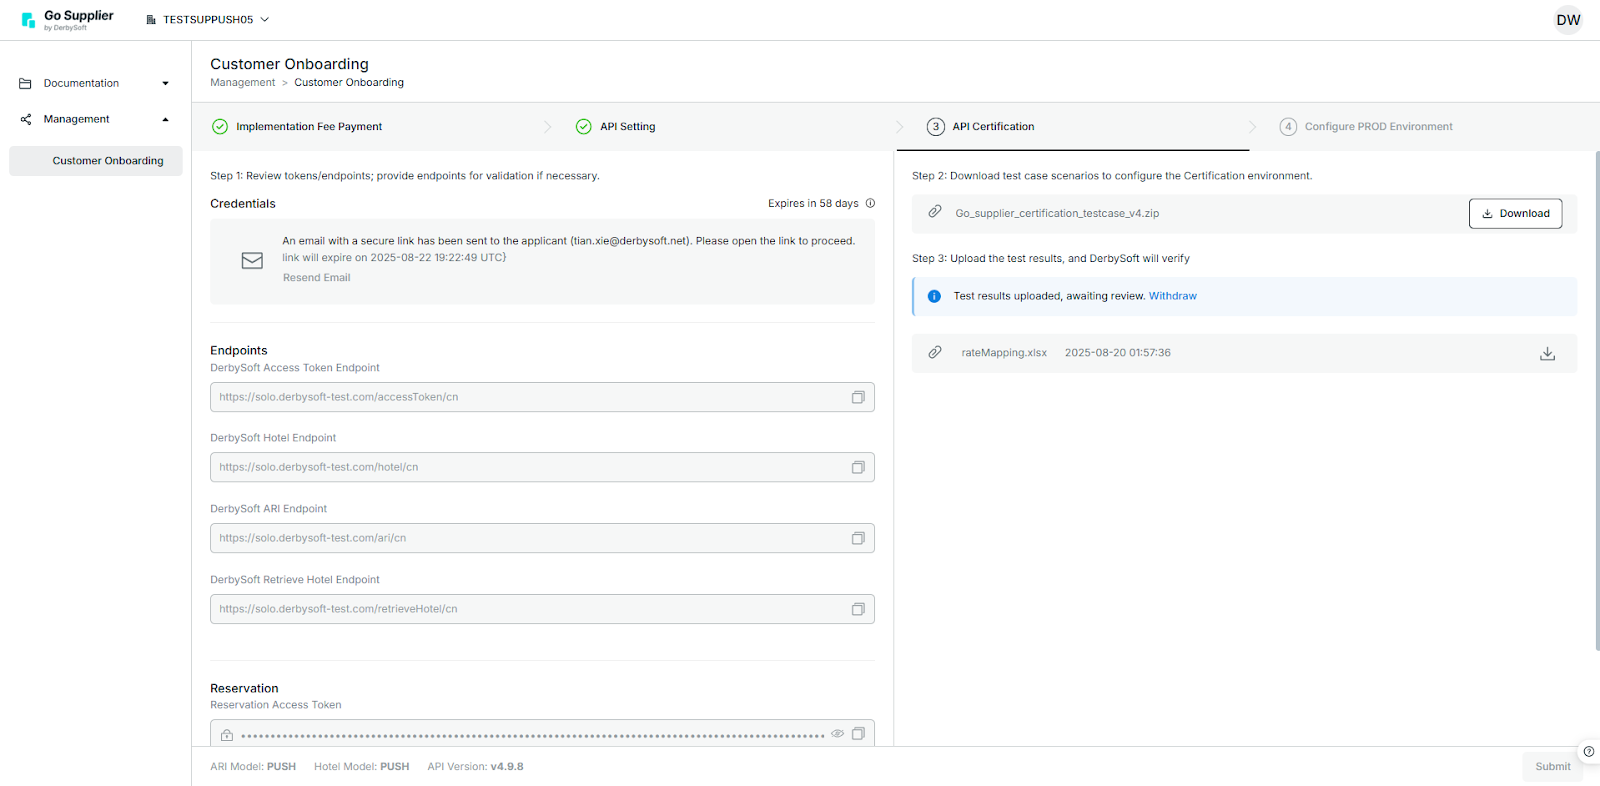1600x786 pixels.
Task: Collapse the Management sidebar menu
Action: pos(95,119)
